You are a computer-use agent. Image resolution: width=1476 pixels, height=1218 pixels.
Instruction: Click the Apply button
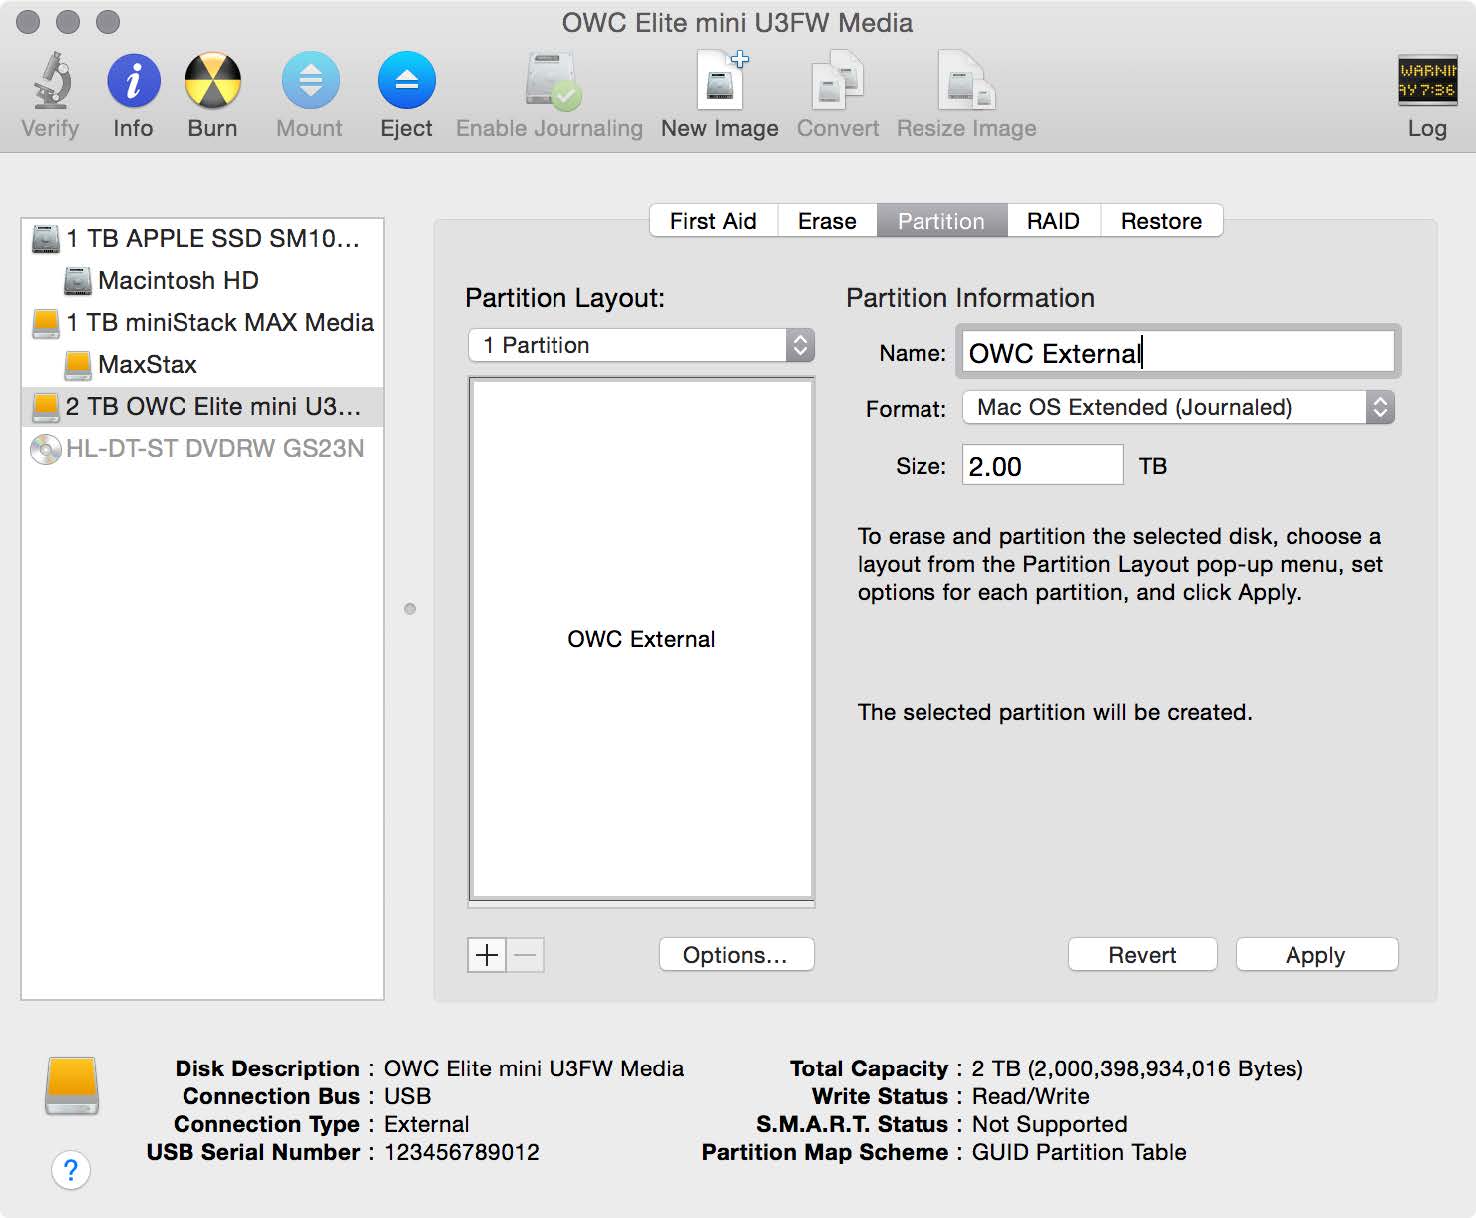tap(1316, 954)
